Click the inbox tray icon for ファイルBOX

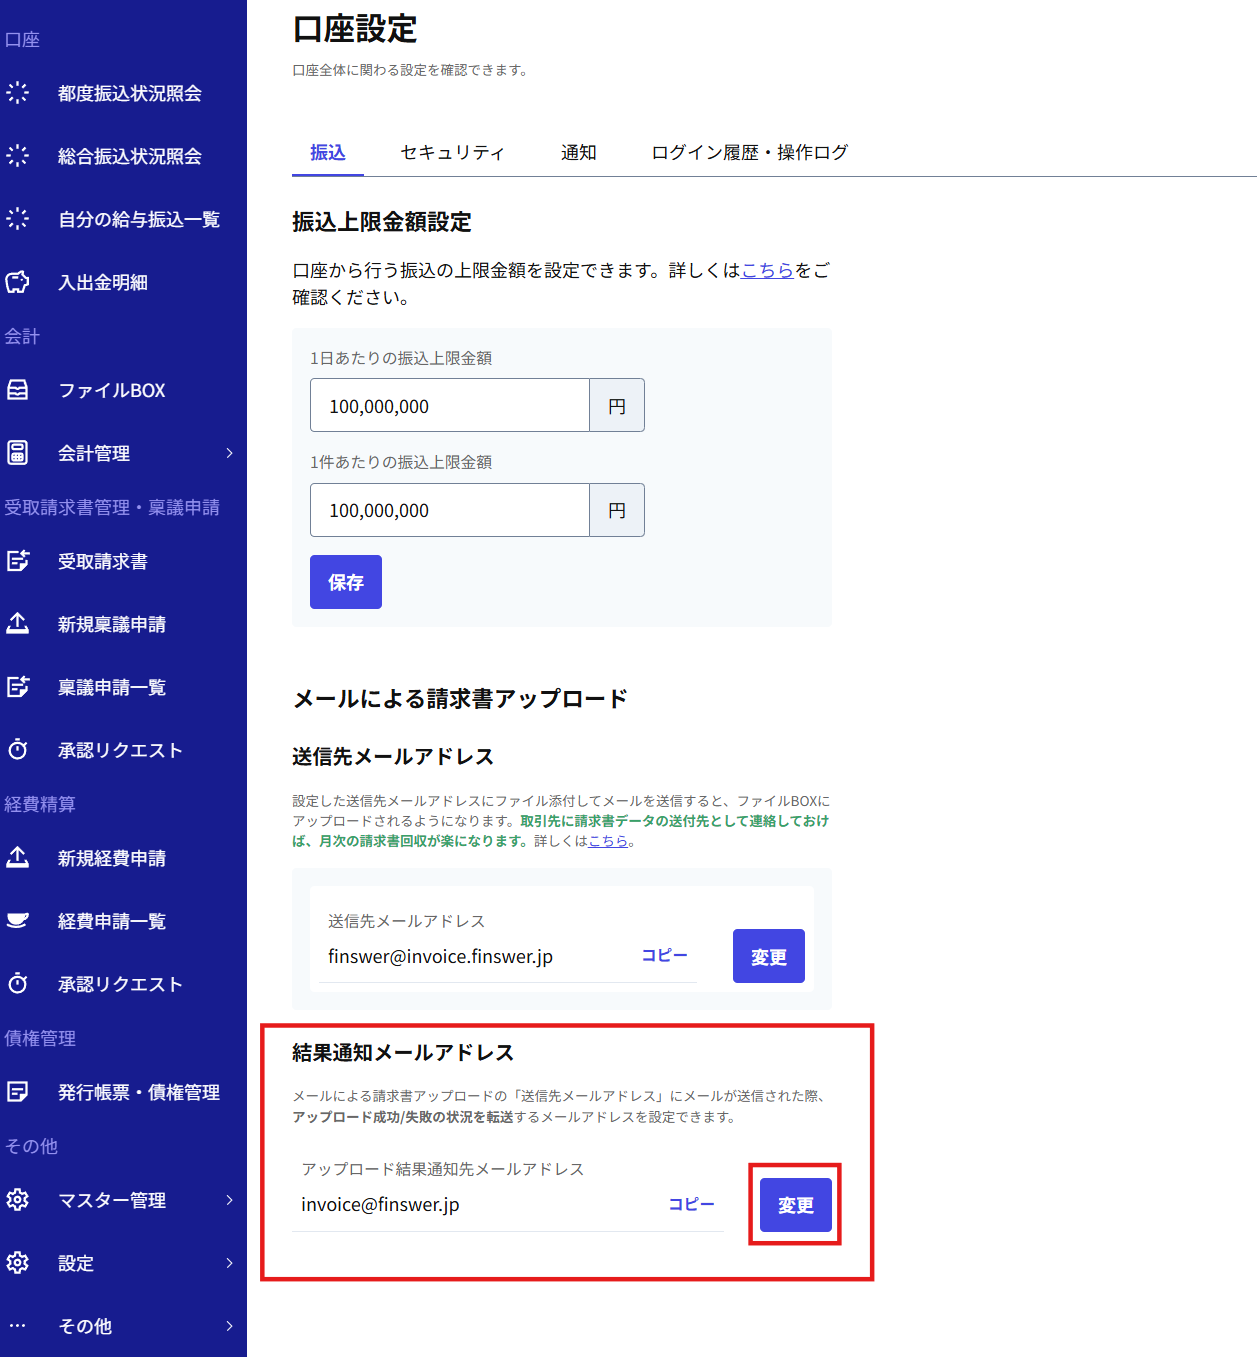(18, 390)
